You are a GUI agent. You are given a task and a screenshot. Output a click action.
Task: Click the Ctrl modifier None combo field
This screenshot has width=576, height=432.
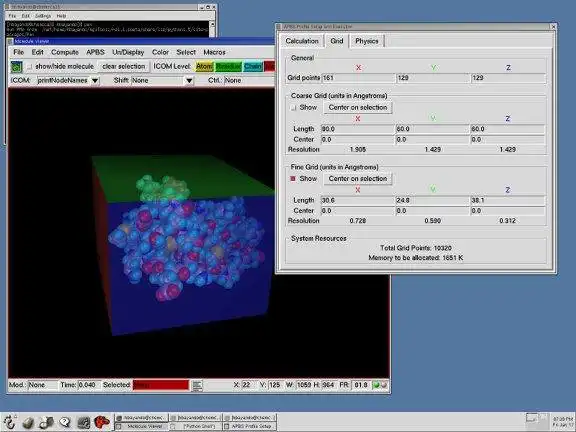coord(249,80)
